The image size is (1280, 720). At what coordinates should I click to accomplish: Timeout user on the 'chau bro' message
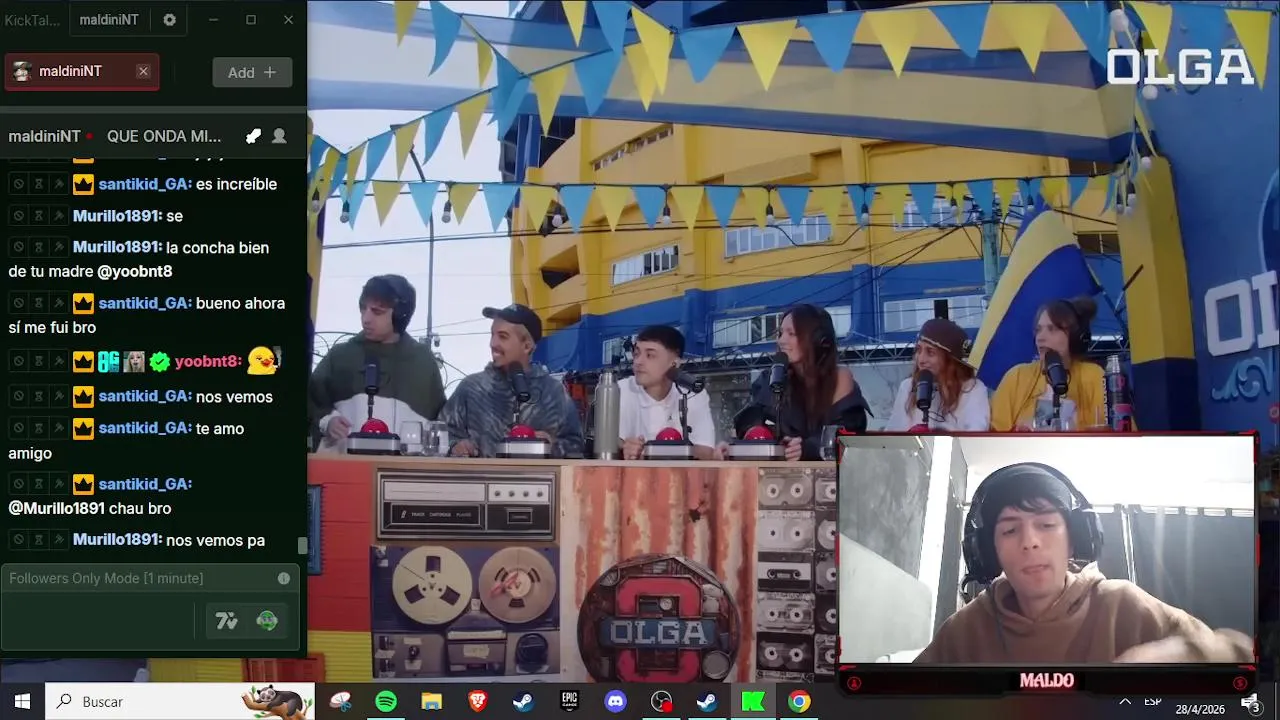click(38, 484)
